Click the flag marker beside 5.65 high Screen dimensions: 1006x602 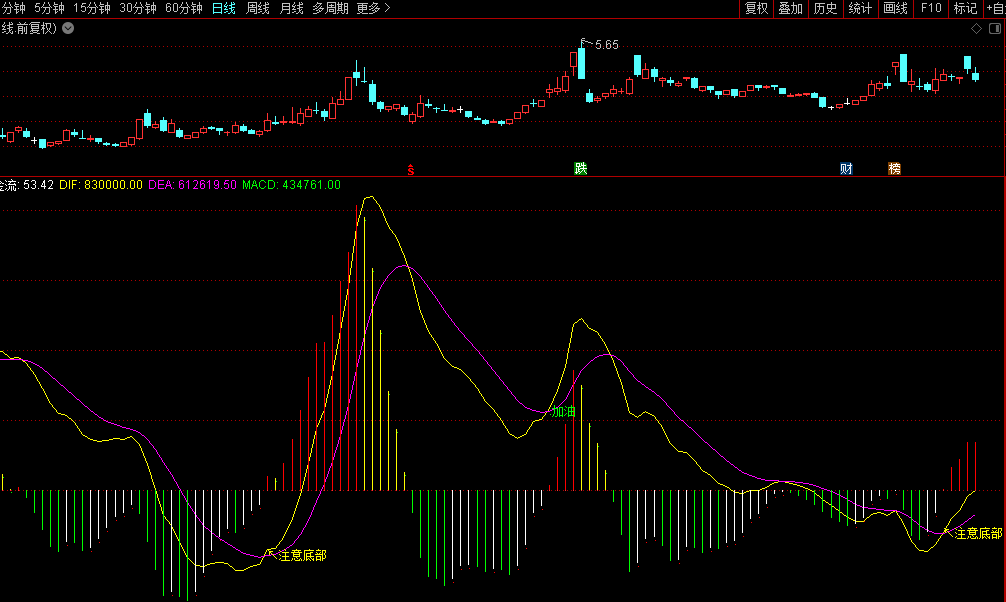pos(584,42)
